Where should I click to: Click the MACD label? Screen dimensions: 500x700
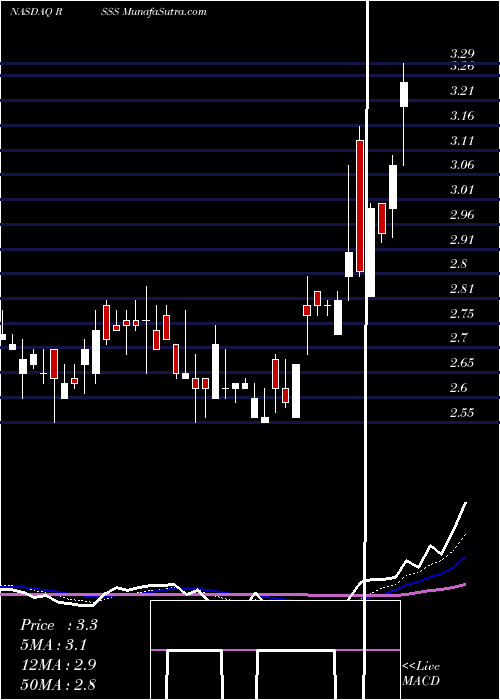click(421, 681)
